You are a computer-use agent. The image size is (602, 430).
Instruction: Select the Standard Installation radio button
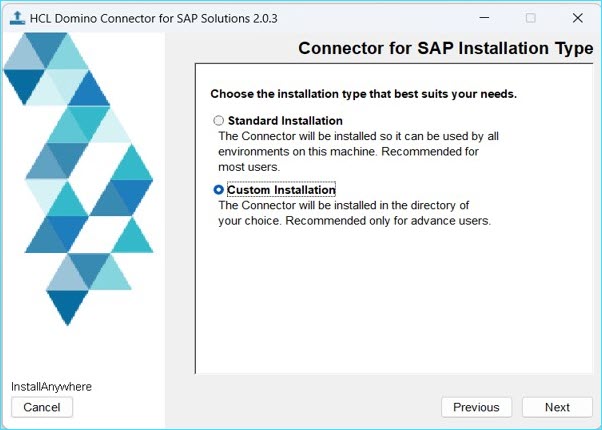[x=219, y=121]
